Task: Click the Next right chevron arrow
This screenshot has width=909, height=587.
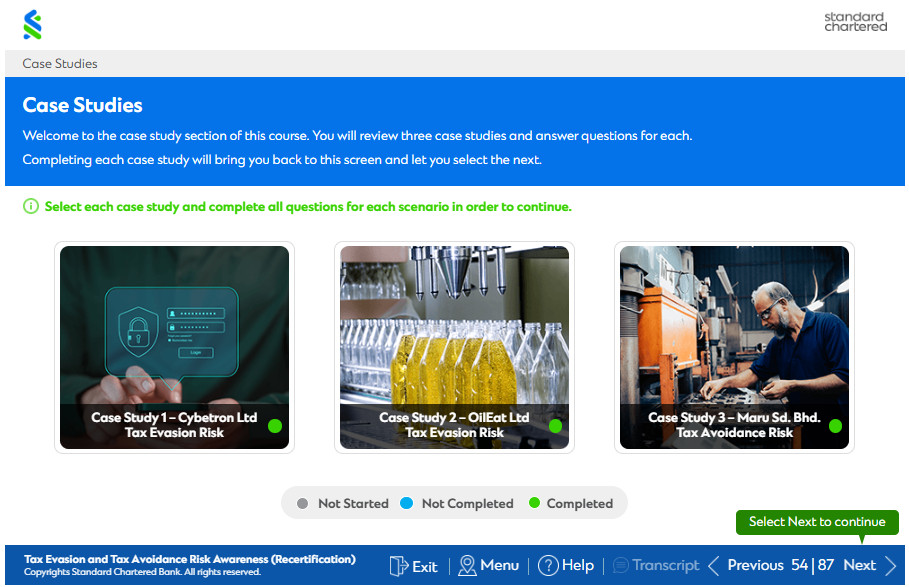Action: click(891, 566)
